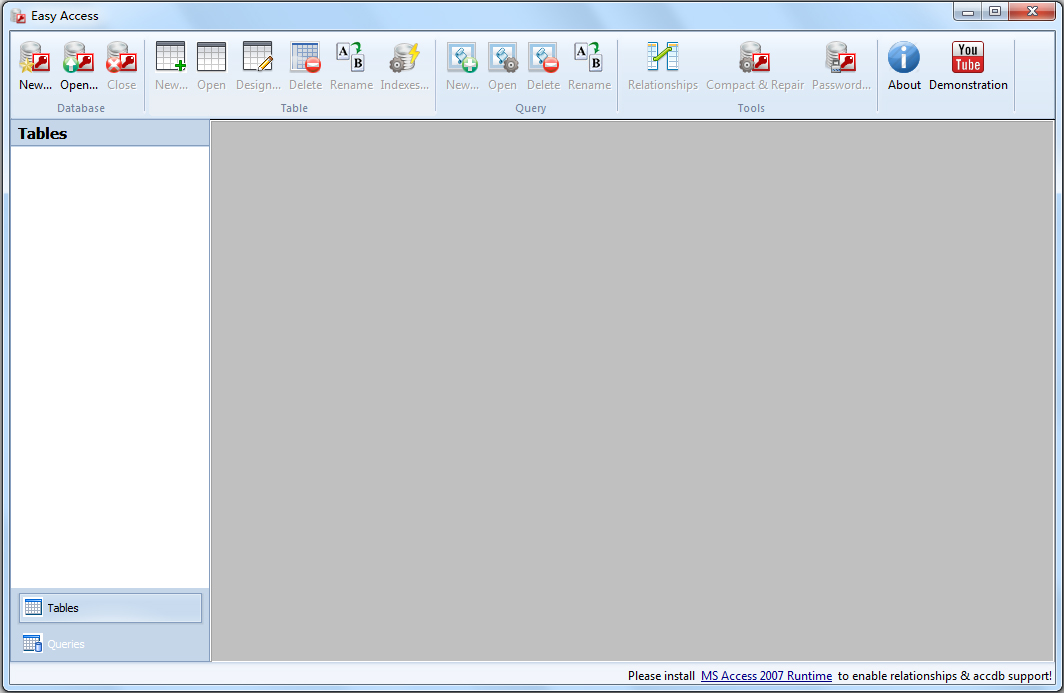Image resolution: width=1064 pixels, height=693 pixels.
Task: Follow MS Access 2007 Runtime link
Action: 766,676
